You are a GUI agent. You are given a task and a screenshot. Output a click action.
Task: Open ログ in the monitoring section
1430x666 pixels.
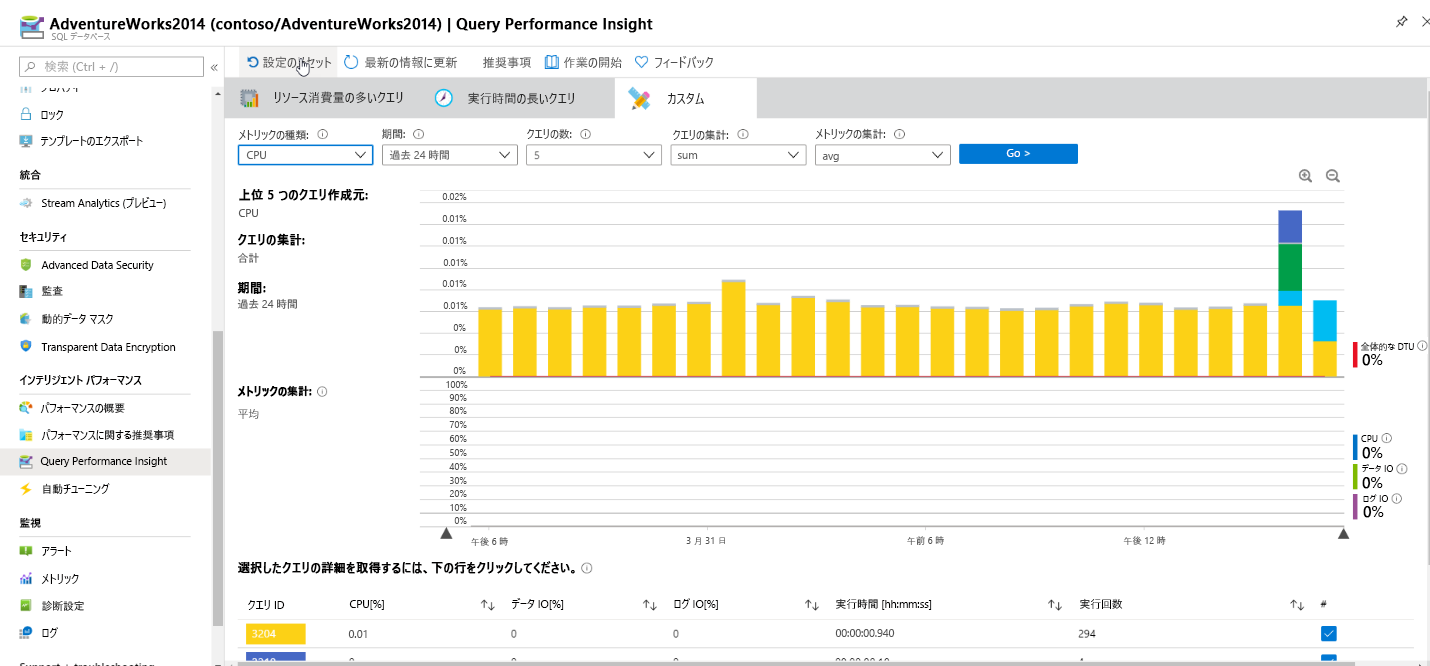coord(49,633)
